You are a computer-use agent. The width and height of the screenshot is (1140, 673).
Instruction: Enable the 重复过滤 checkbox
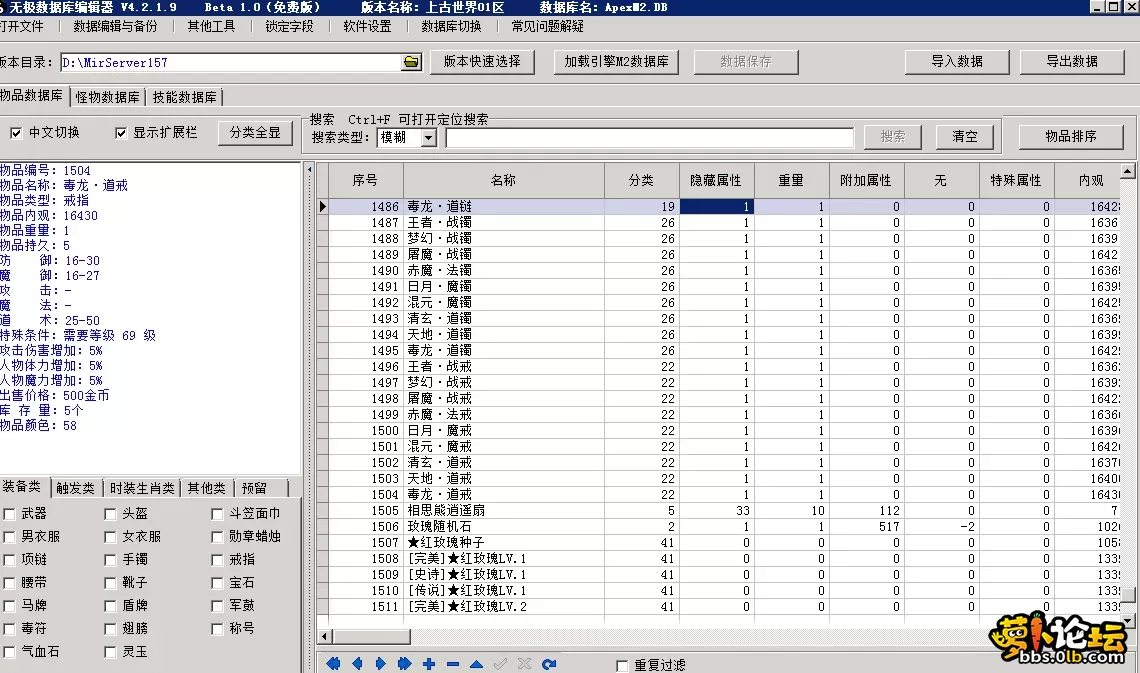point(622,666)
